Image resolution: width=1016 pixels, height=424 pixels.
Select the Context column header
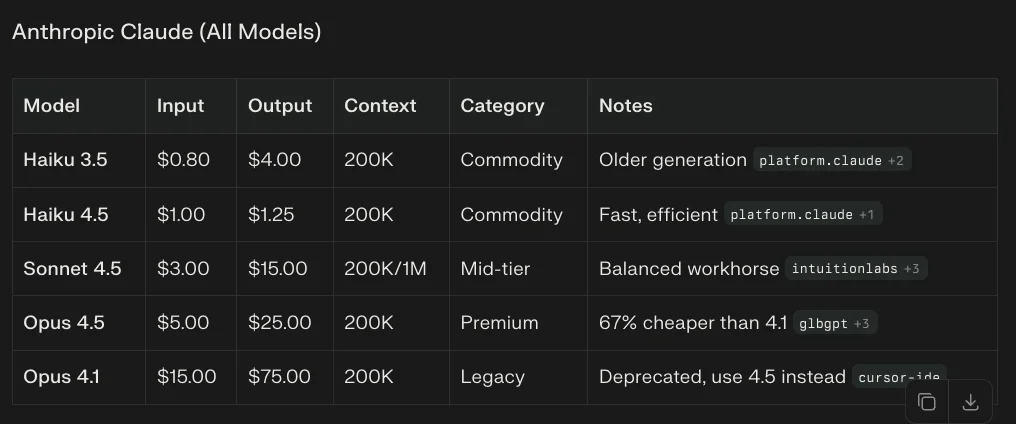[380, 106]
